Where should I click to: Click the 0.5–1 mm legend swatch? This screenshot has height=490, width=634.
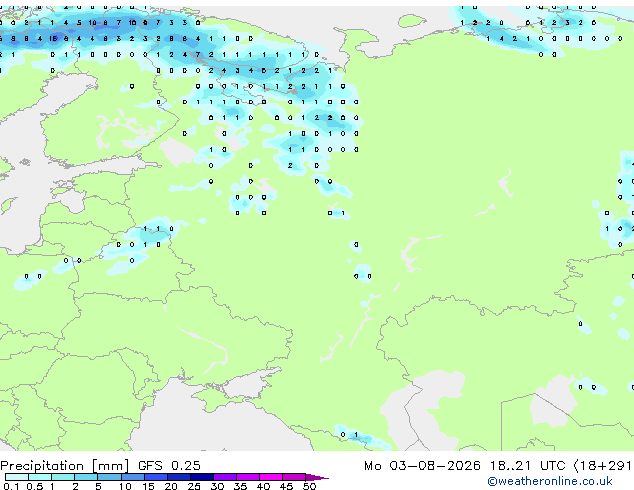pos(40,477)
